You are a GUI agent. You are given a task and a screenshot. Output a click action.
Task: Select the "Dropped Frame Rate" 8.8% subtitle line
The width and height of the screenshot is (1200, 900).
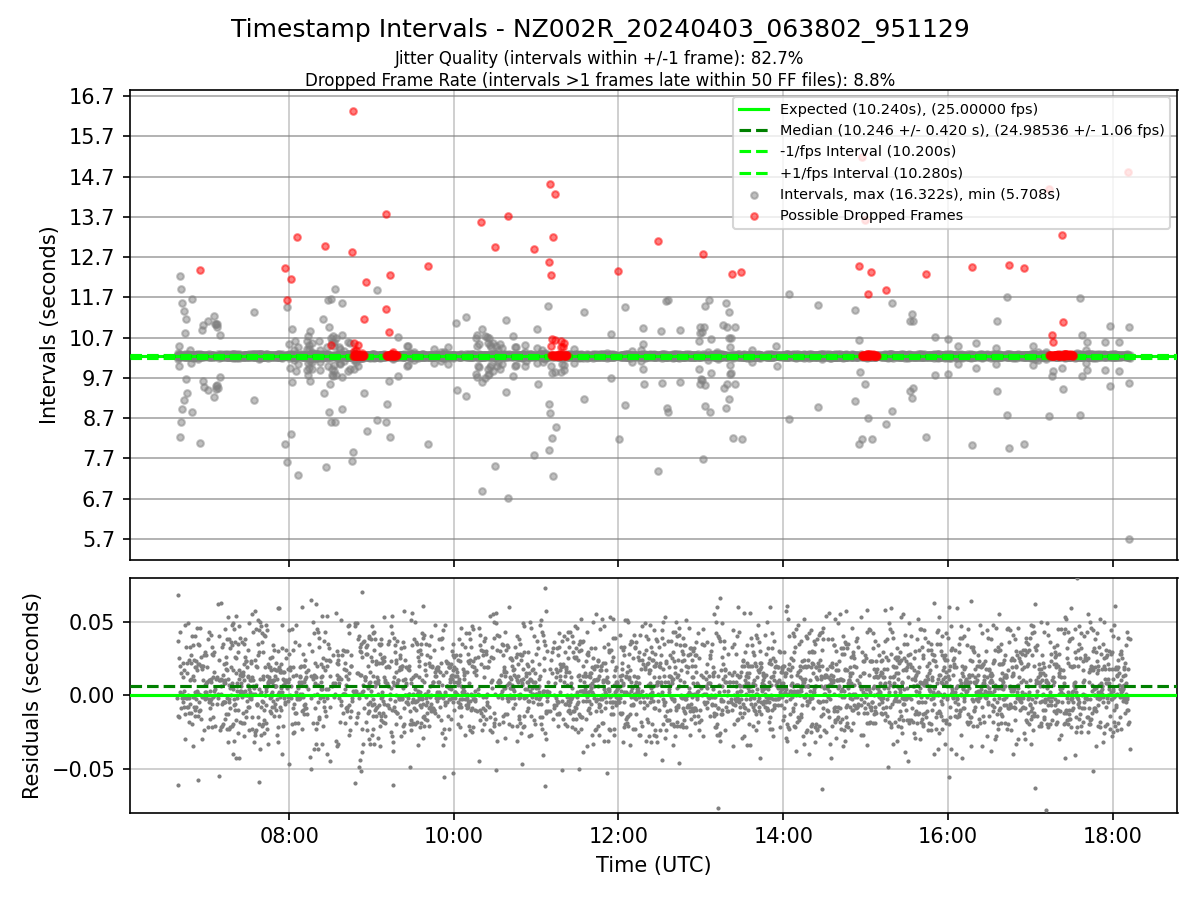click(600, 79)
